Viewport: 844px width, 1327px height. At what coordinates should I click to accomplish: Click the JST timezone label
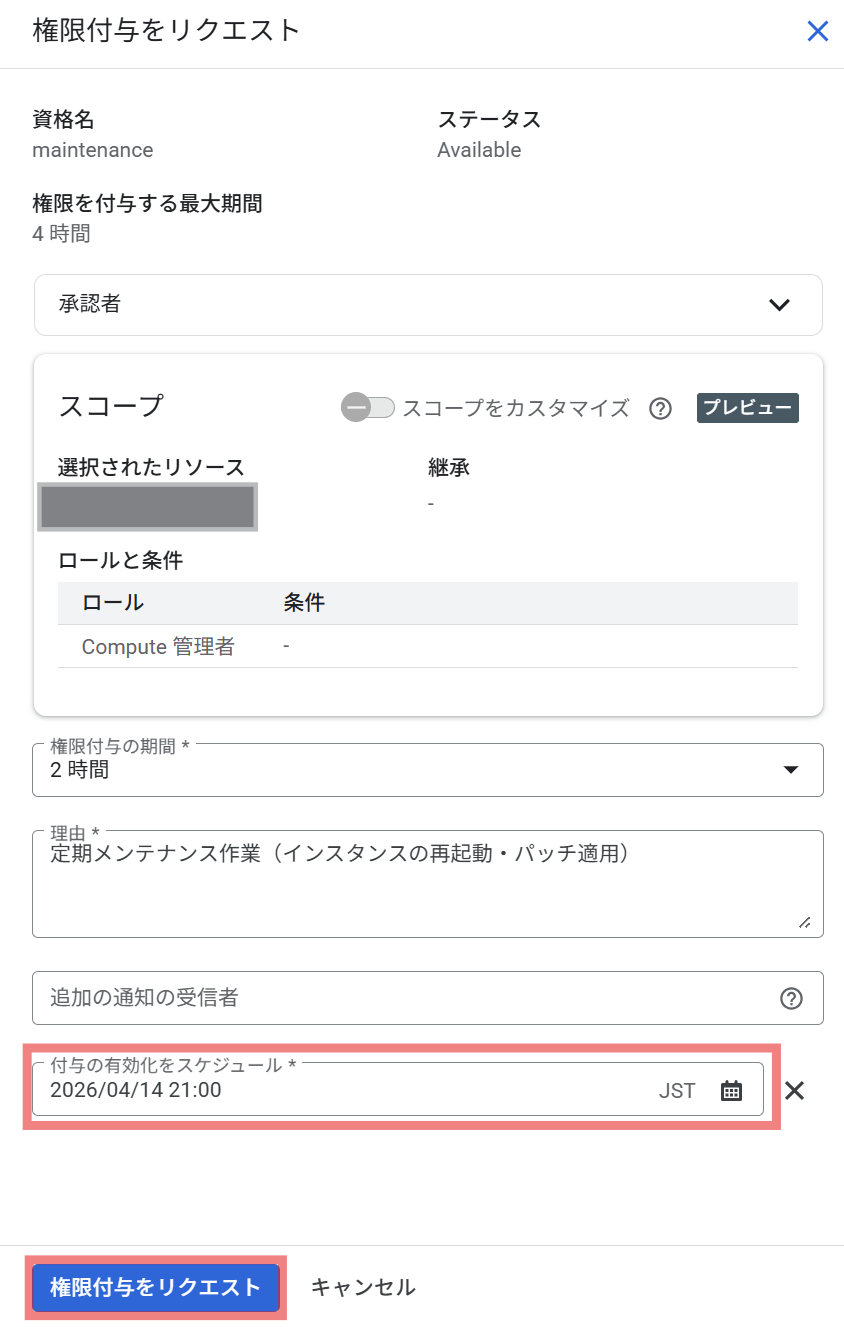coord(677,1090)
